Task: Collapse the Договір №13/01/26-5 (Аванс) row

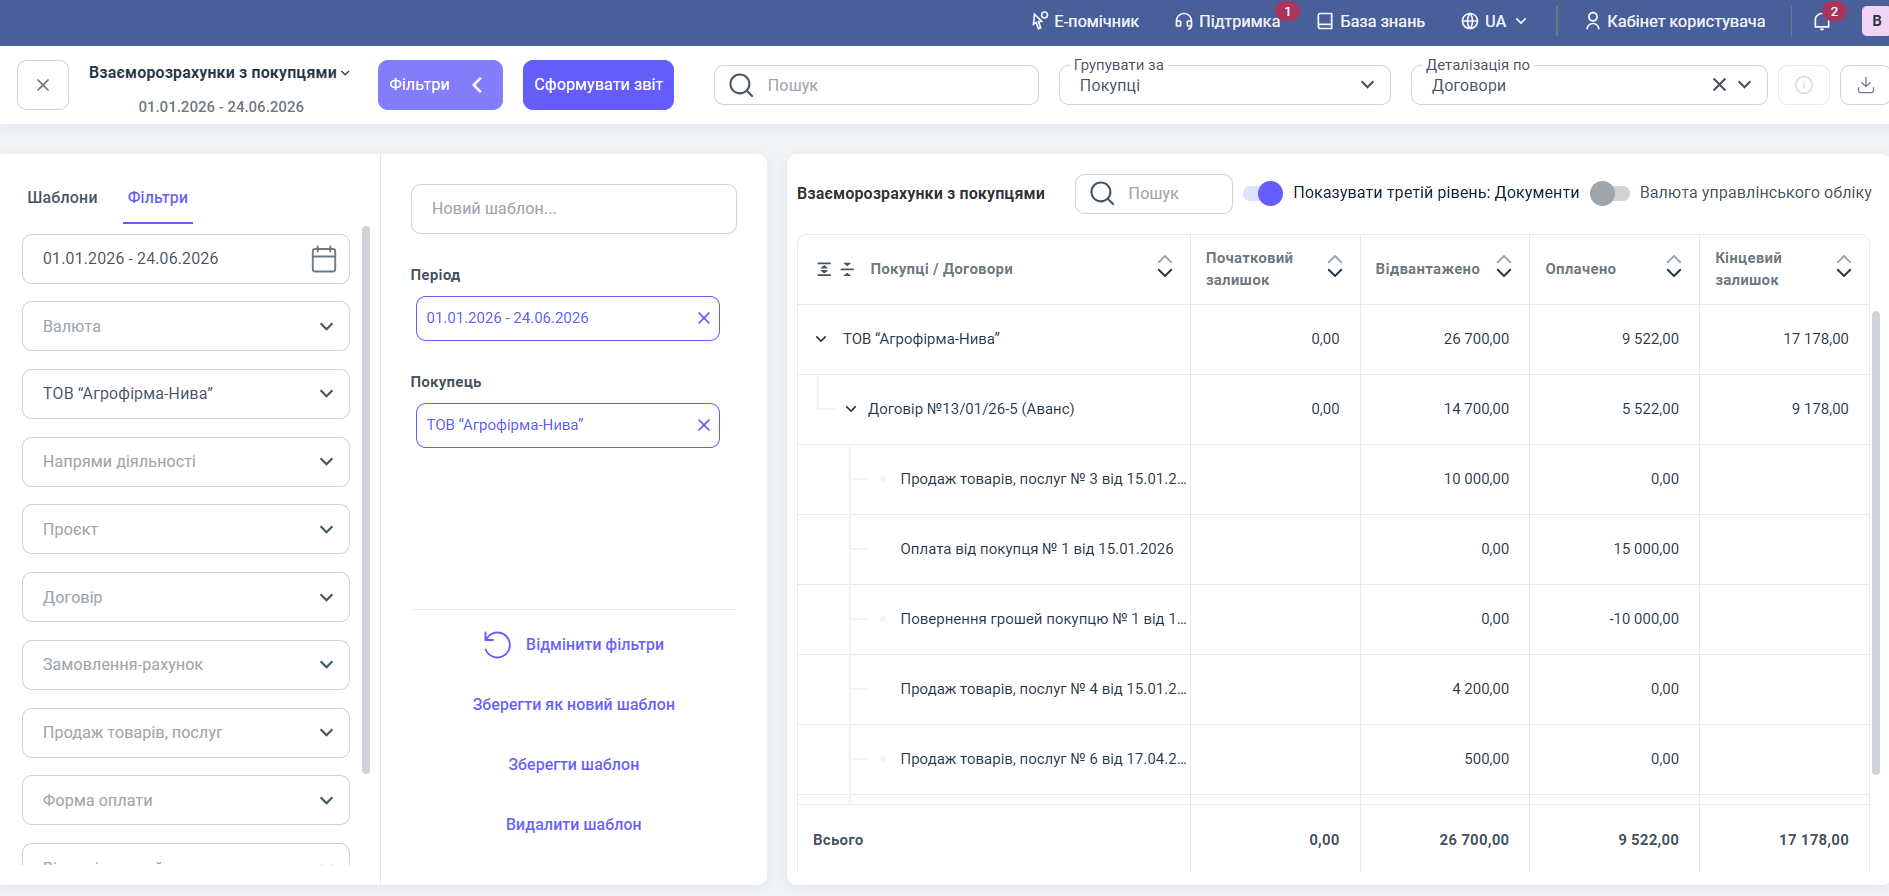Action: [851, 409]
